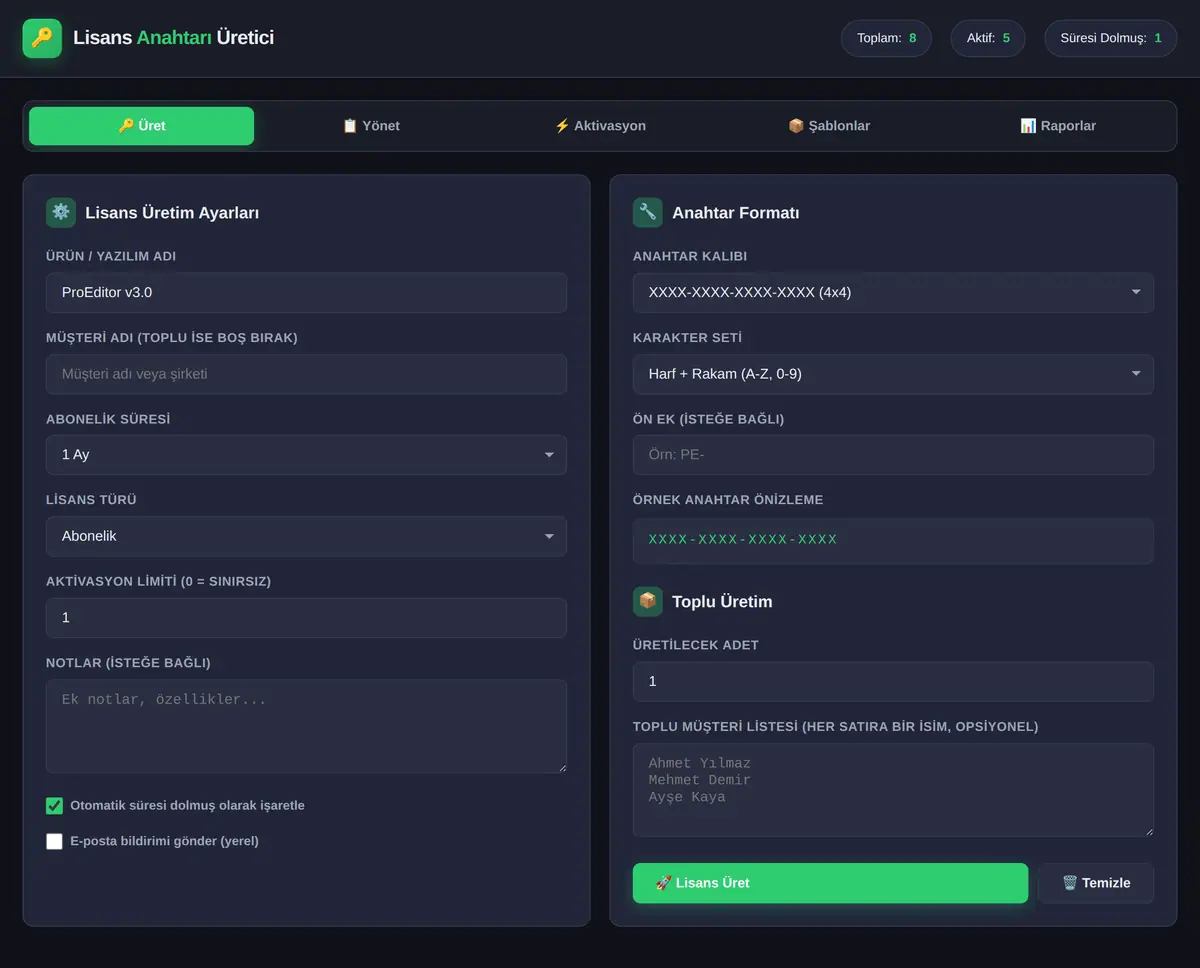Click the Lisans Üret button
This screenshot has height=968, width=1200.
click(x=830, y=883)
